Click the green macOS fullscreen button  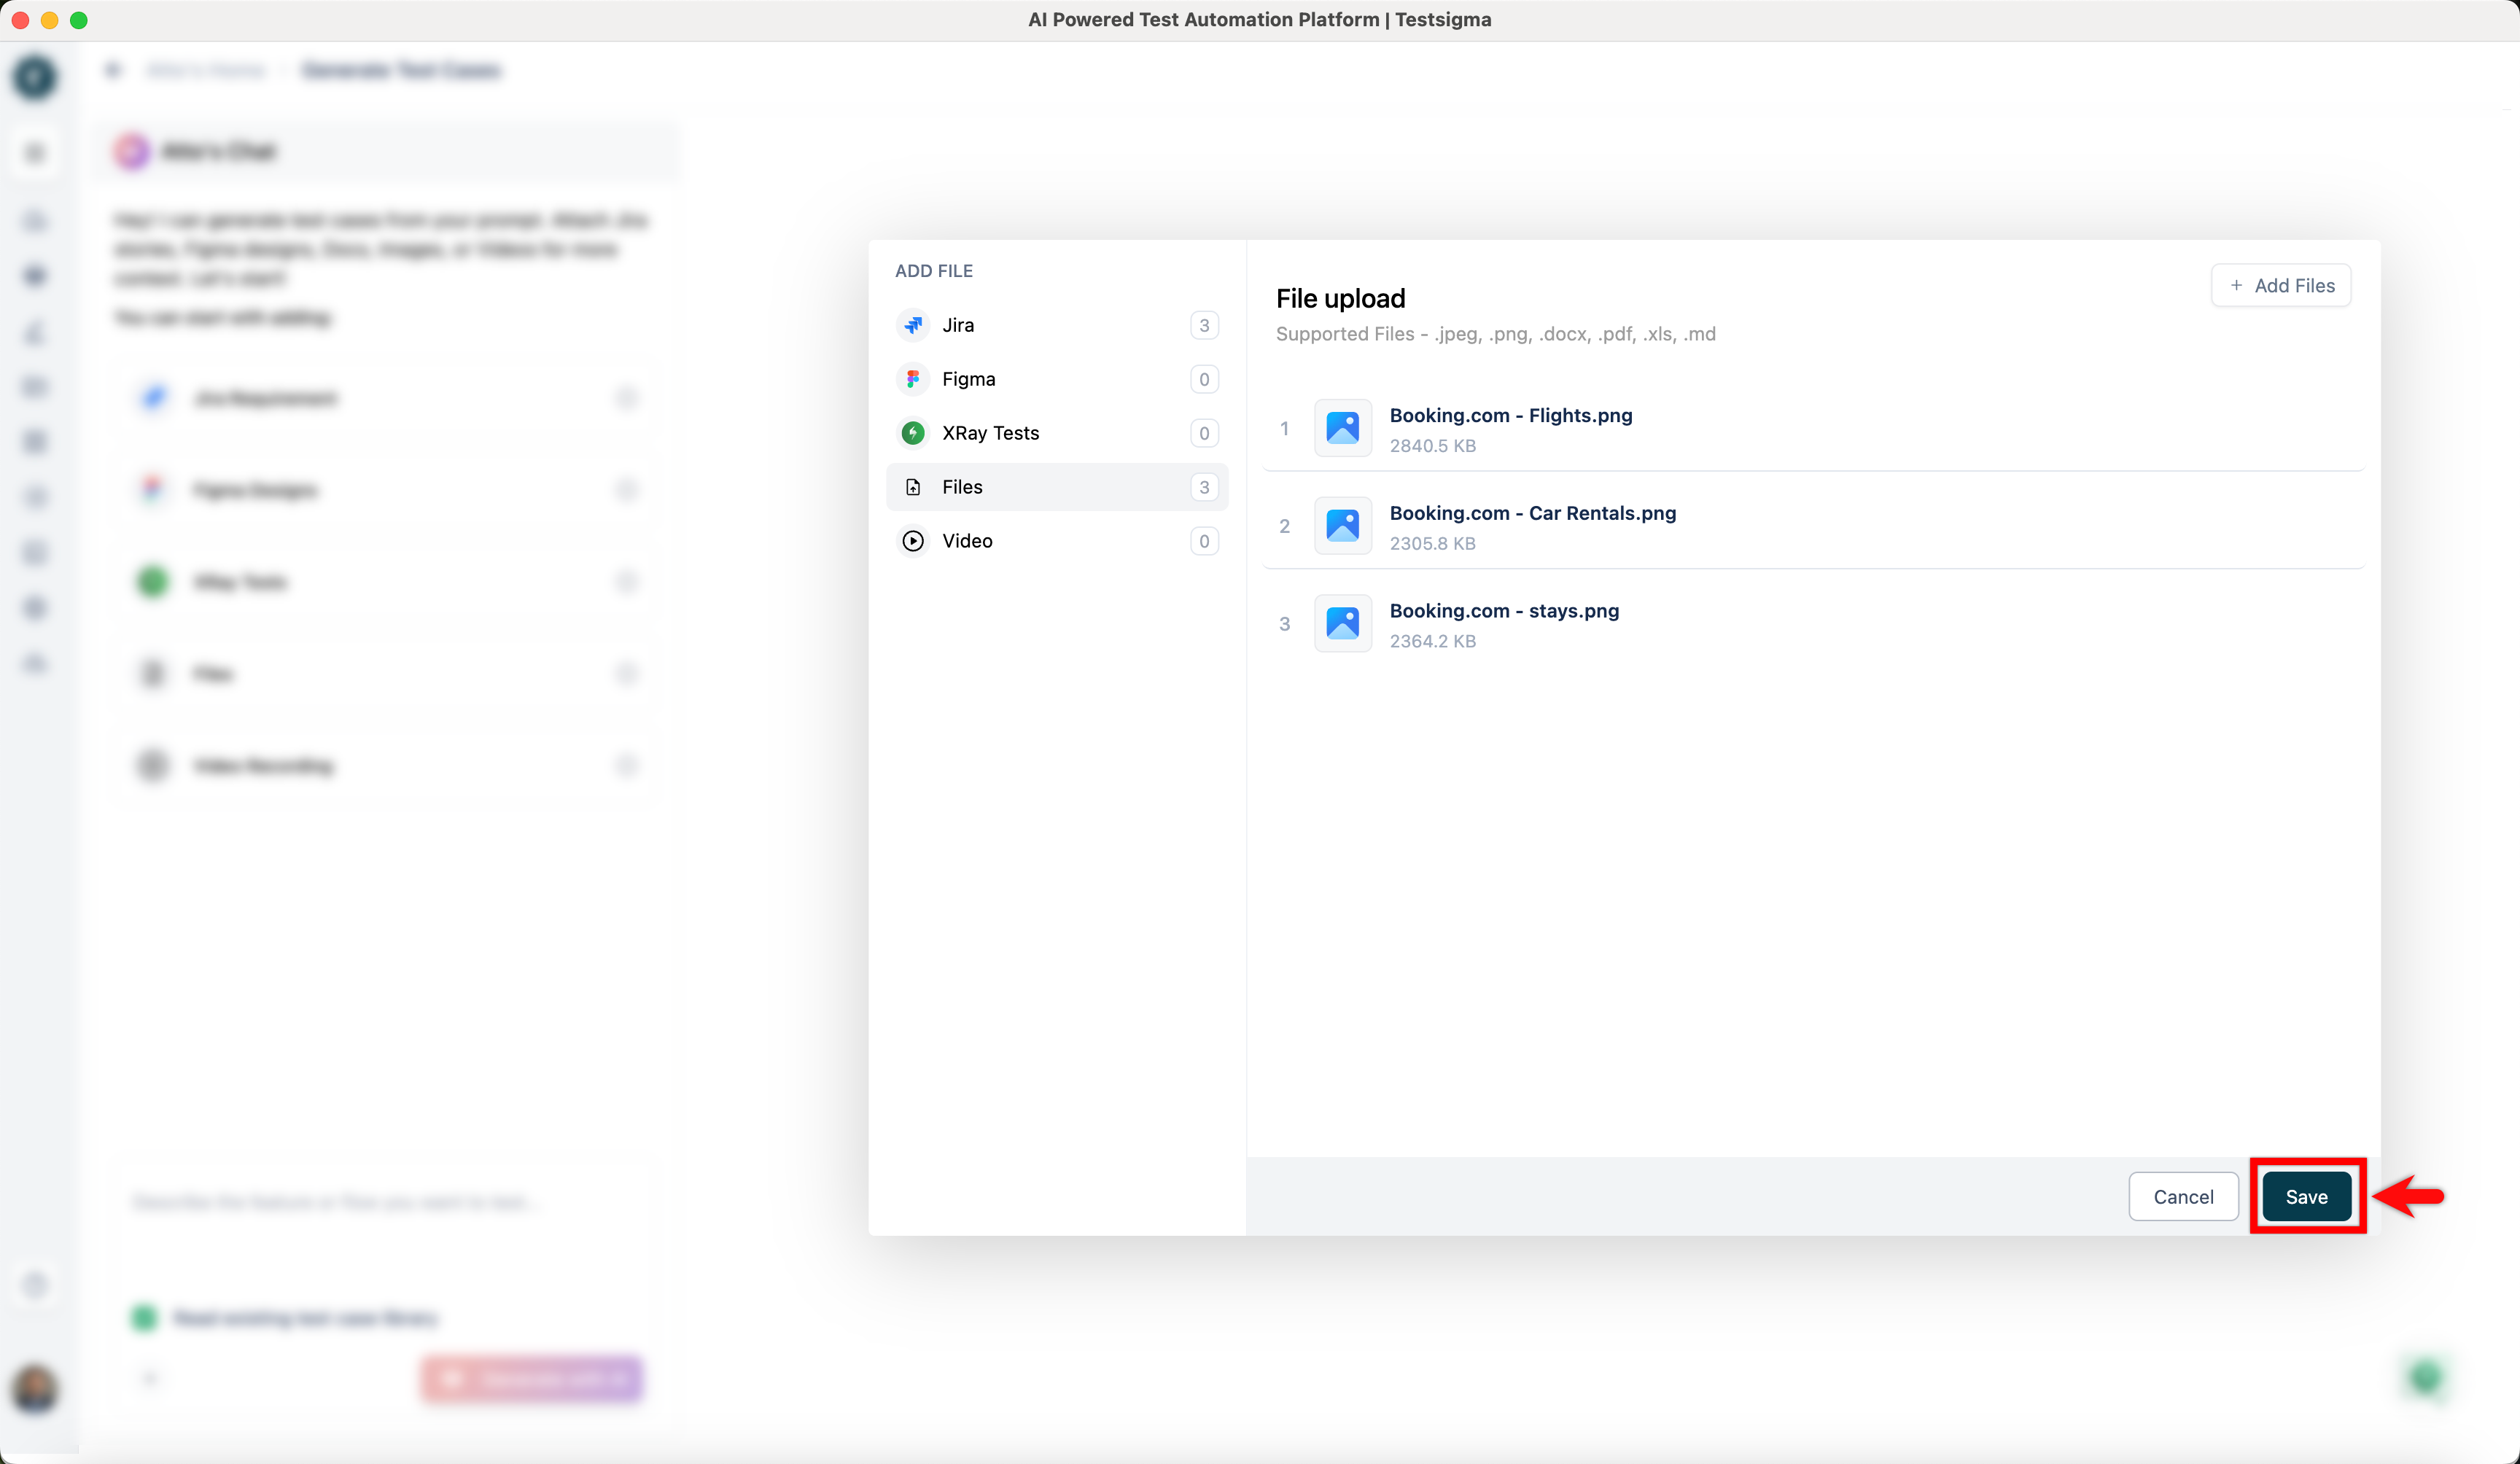coord(79,20)
